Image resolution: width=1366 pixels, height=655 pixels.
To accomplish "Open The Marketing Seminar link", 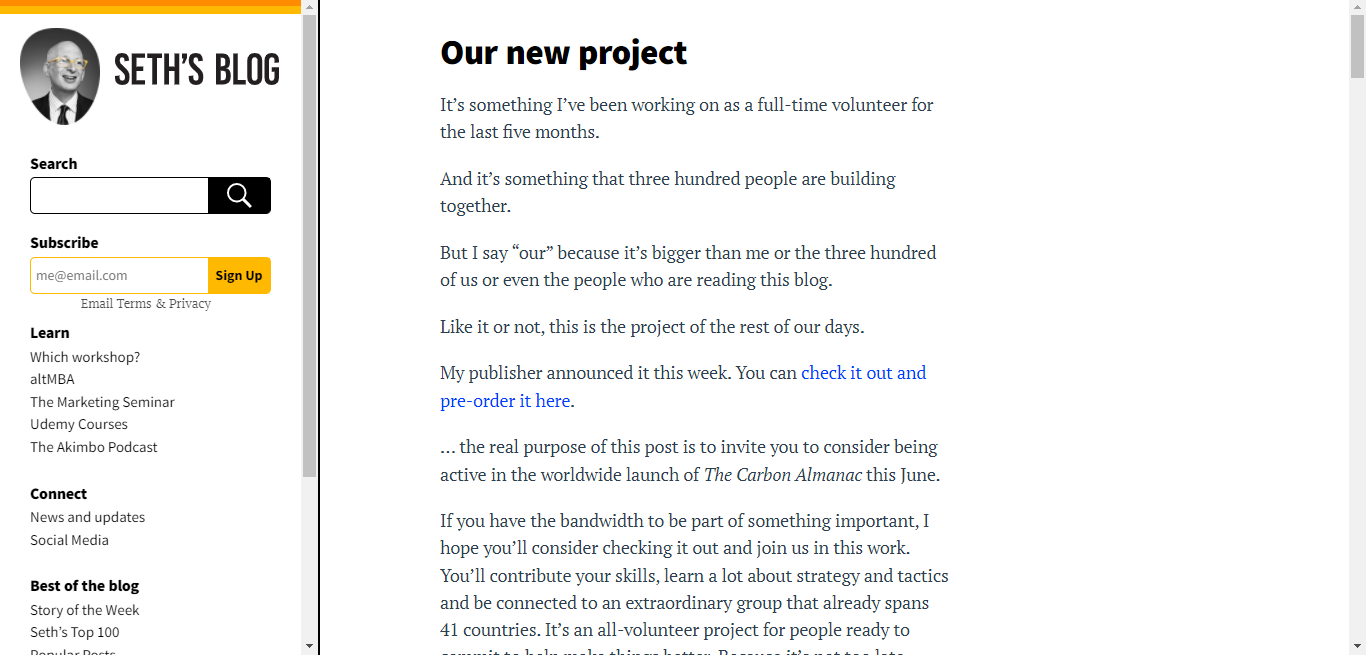I will pyautogui.click(x=102, y=402).
